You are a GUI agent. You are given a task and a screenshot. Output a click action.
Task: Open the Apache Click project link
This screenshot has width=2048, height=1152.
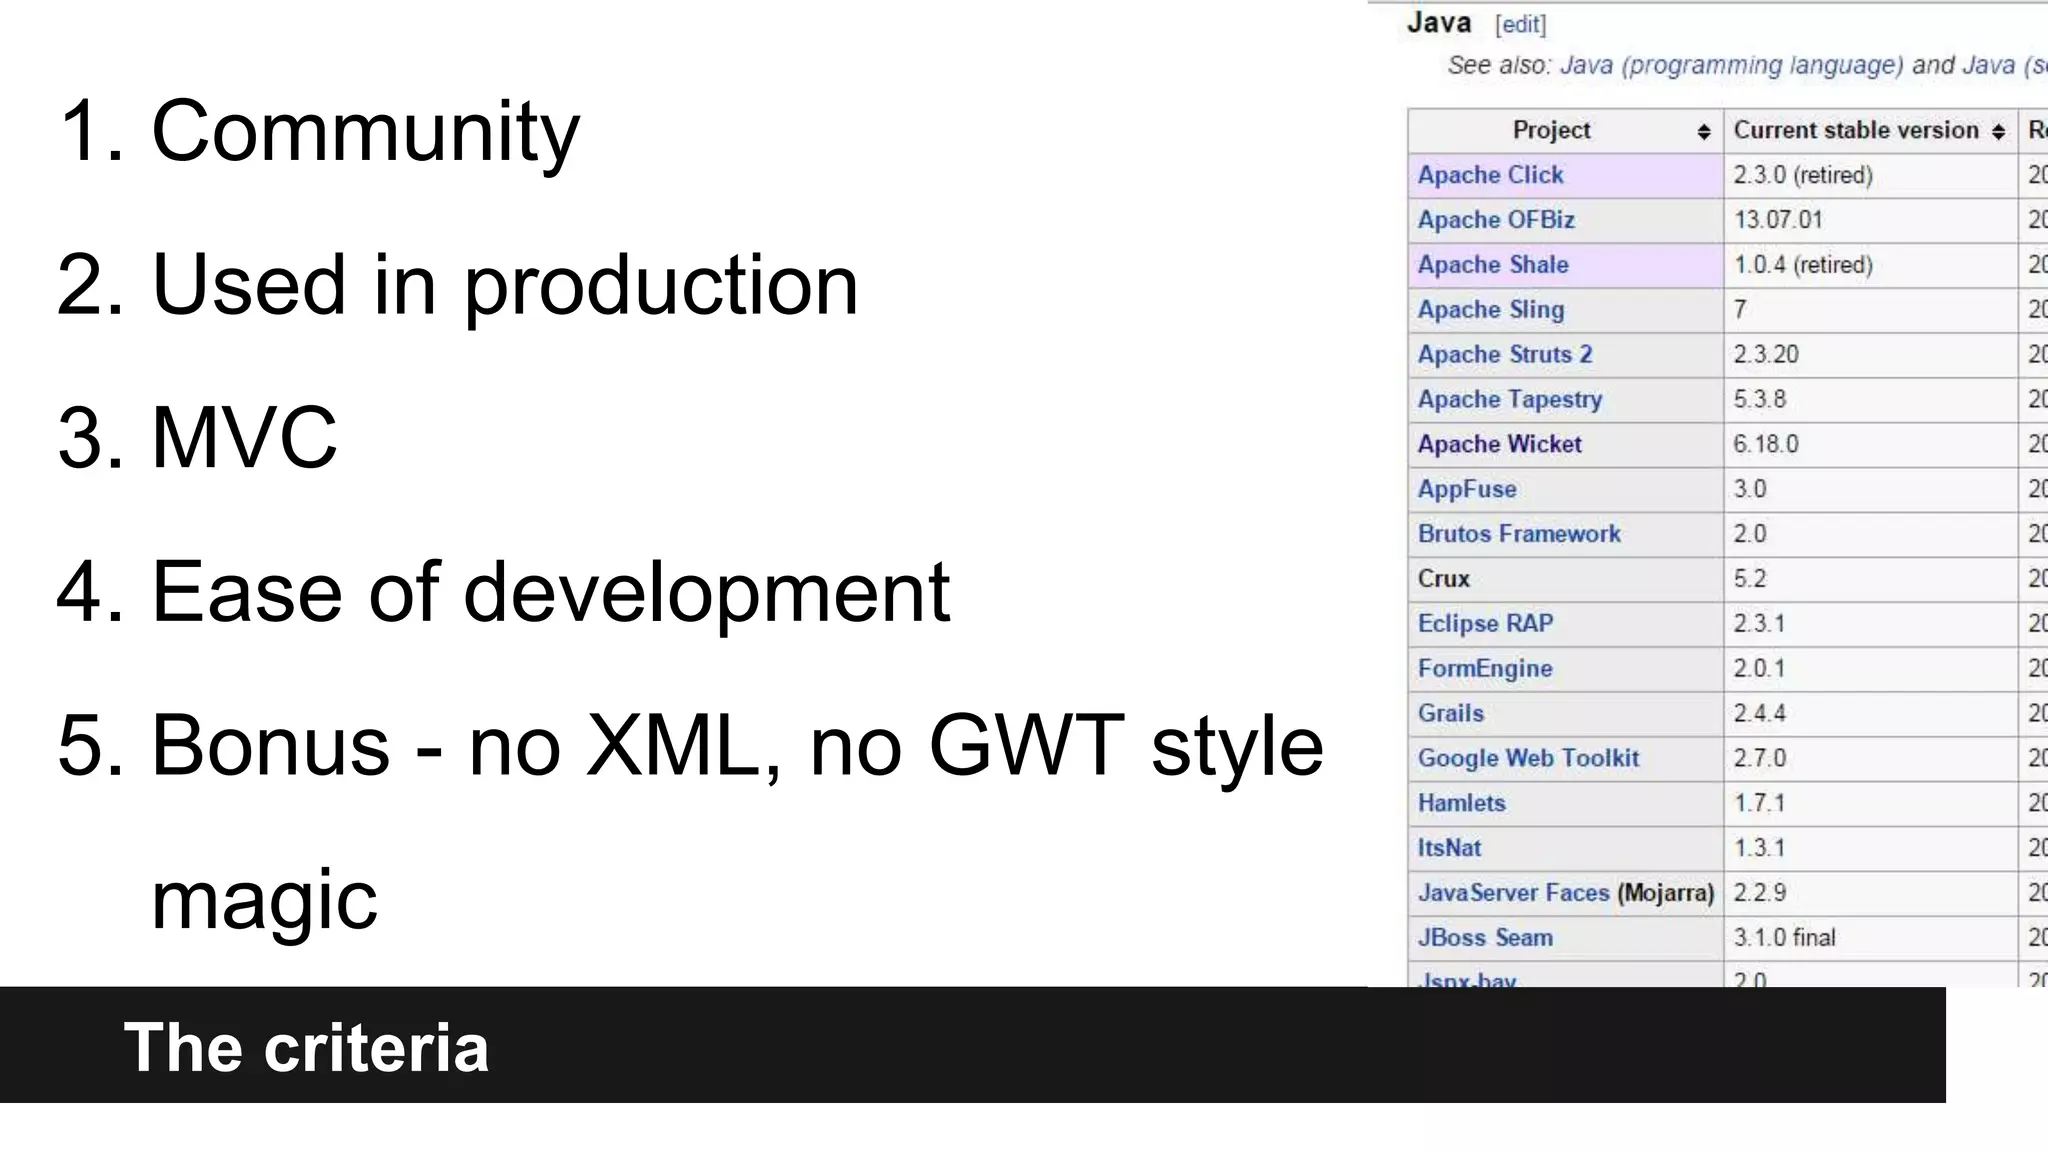[x=1490, y=175]
